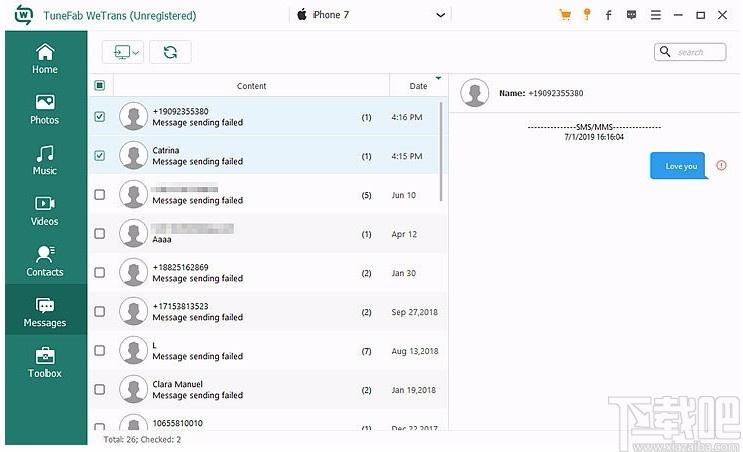Select the Catrina conversation name
Image resolution: width=743 pixels, height=452 pixels.
165,150
